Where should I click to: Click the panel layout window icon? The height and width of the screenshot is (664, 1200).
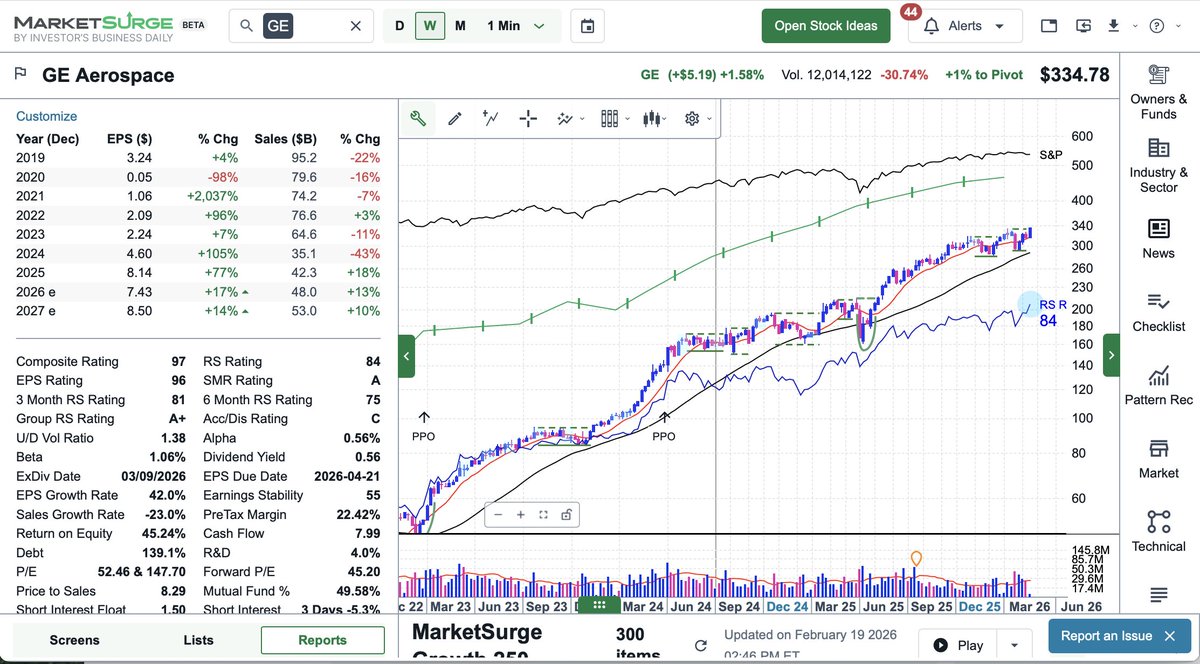click(1048, 26)
